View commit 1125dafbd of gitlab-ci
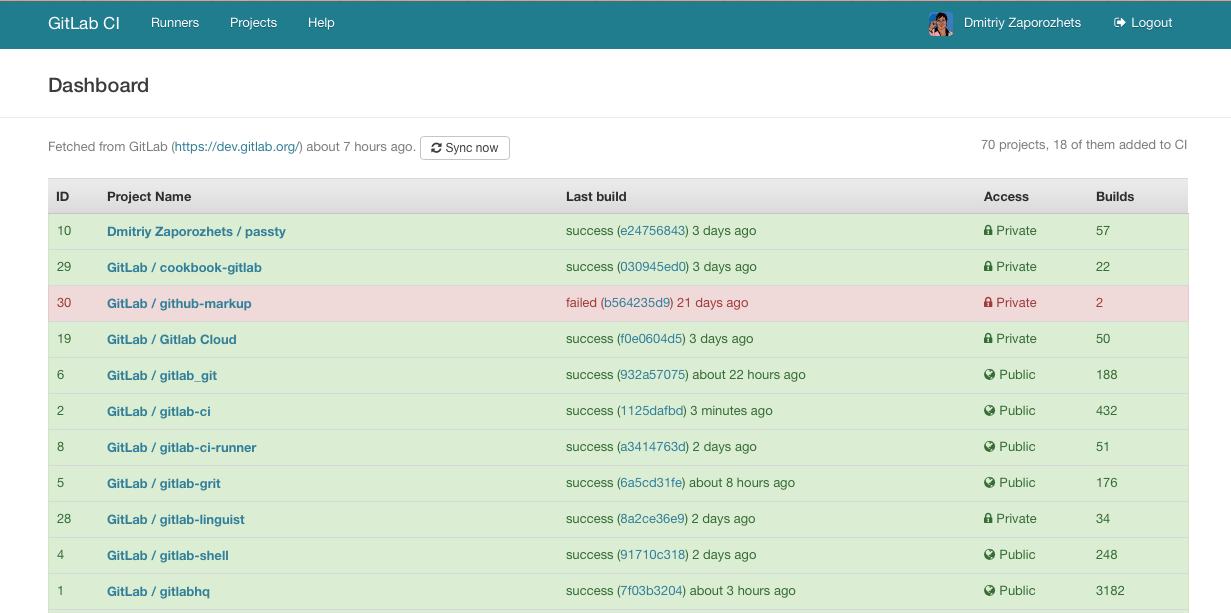This screenshot has height=613, width=1231. coord(652,411)
